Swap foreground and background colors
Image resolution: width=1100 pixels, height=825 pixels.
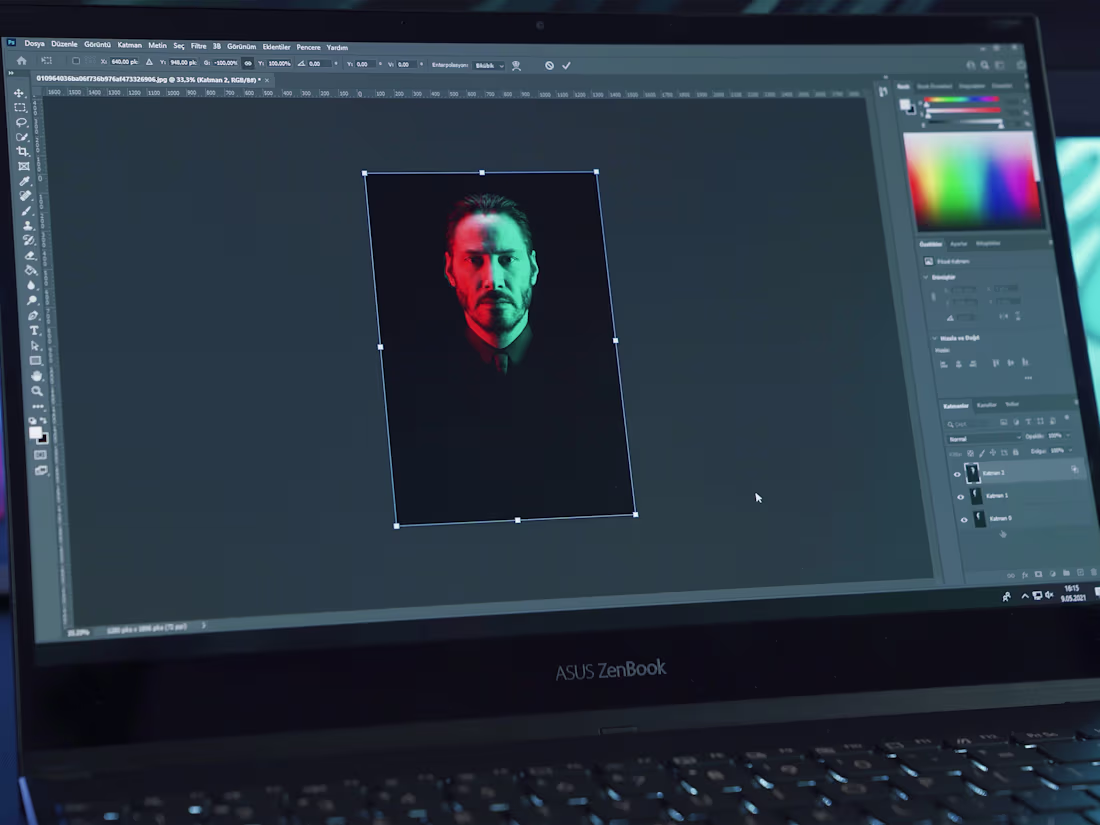[43, 420]
